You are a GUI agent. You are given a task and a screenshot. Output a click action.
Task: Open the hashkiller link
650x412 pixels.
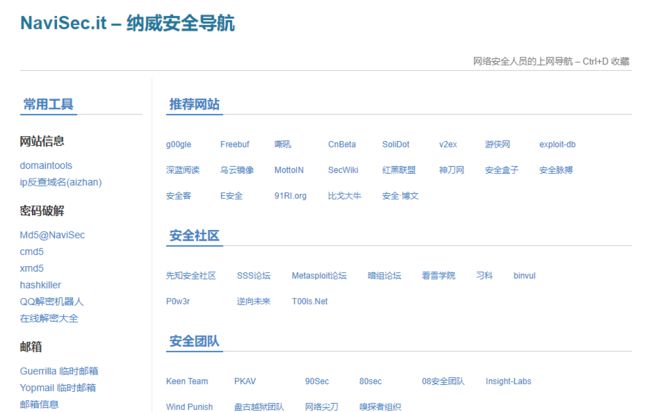click(40, 285)
